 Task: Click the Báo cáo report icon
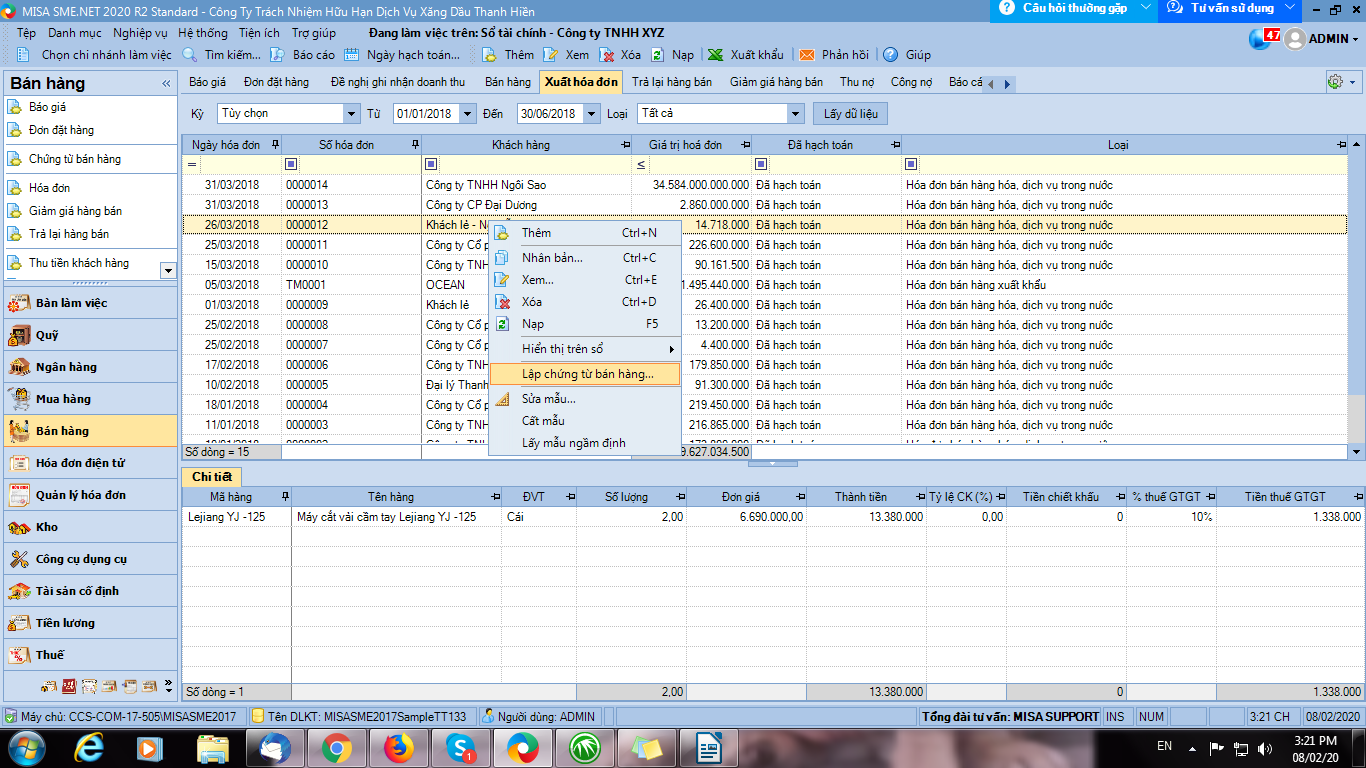(x=278, y=55)
